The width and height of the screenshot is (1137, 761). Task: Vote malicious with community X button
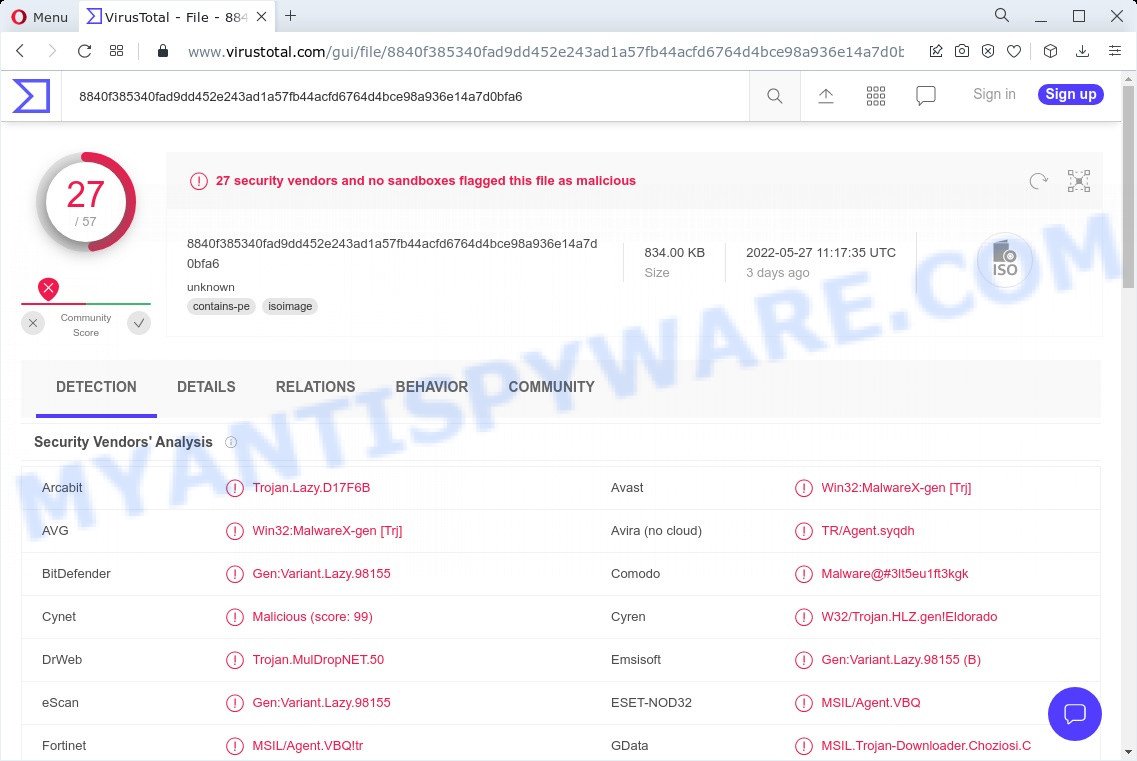point(33,323)
